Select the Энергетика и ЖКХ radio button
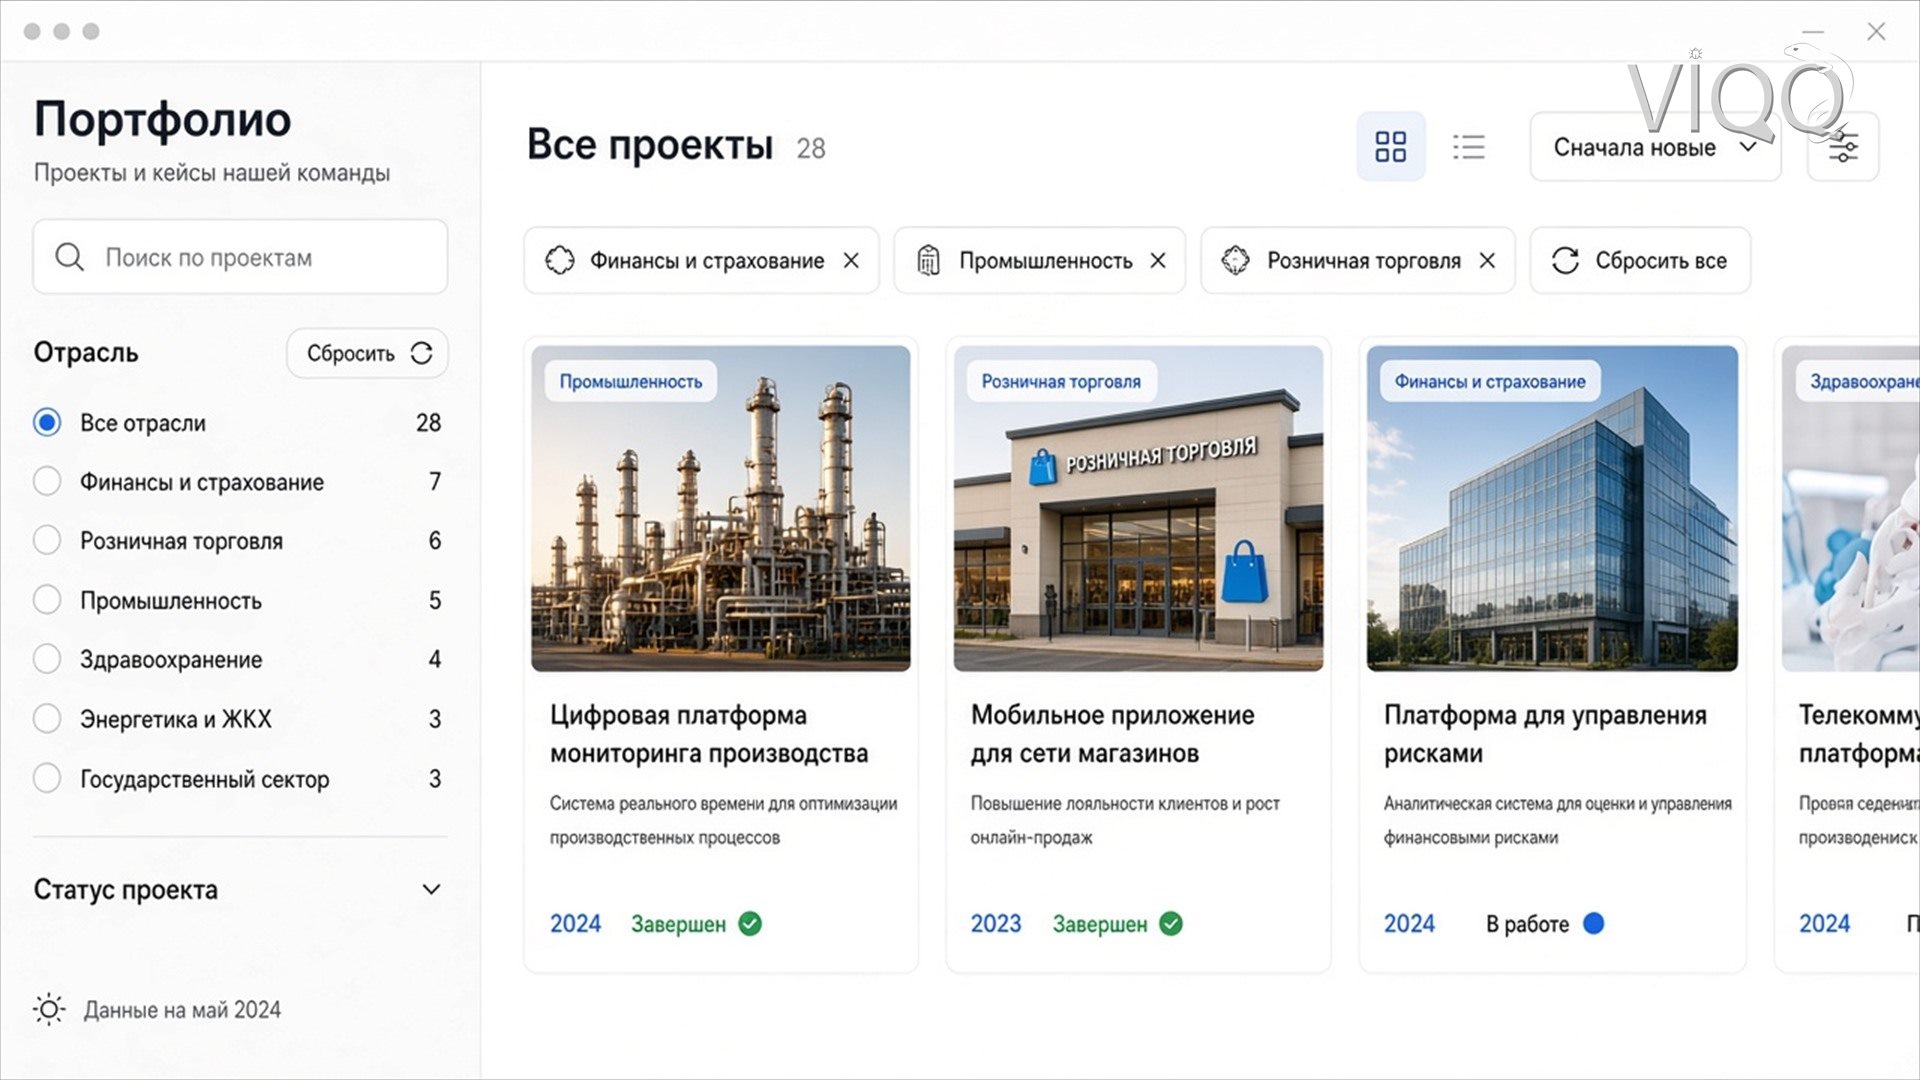The height and width of the screenshot is (1080, 1920). click(x=47, y=718)
